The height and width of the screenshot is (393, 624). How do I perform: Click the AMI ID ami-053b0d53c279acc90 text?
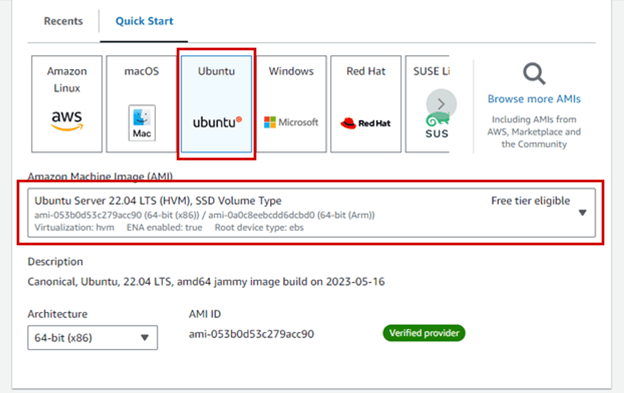pos(252,334)
